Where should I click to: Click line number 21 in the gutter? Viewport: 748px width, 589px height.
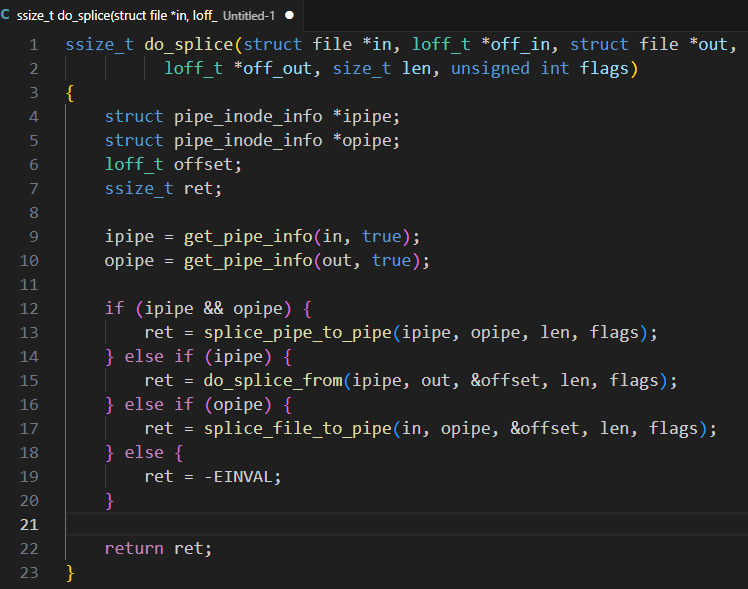29,525
